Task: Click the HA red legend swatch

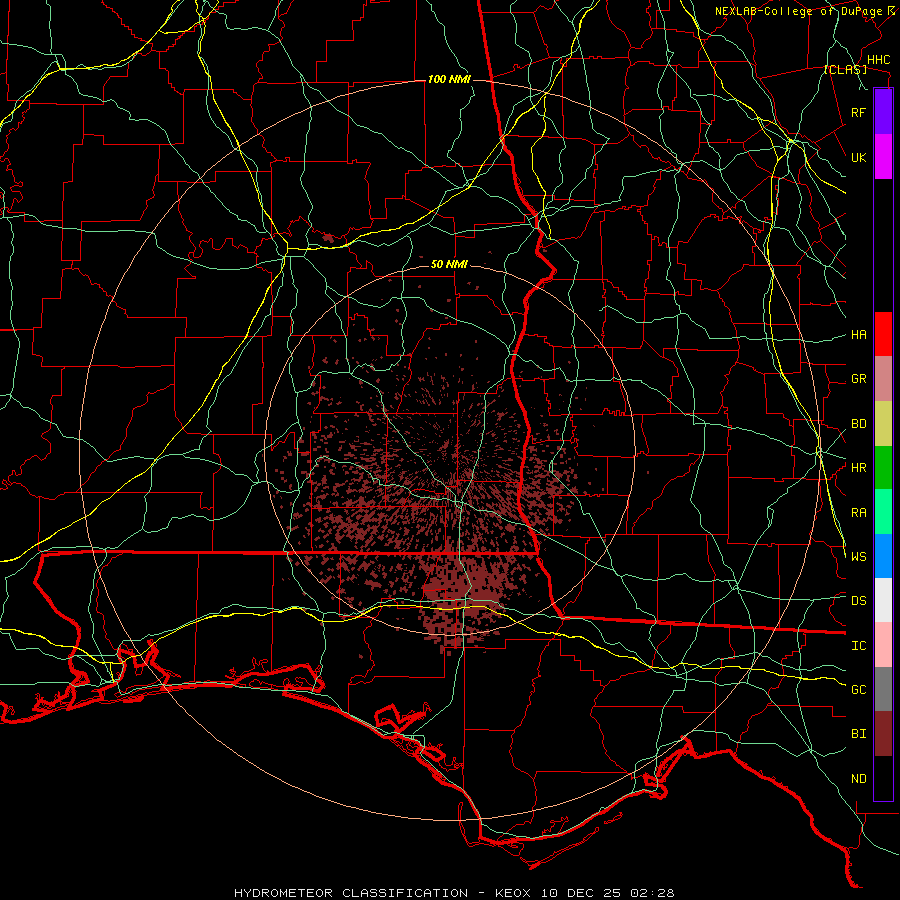Action: click(883, 334)
